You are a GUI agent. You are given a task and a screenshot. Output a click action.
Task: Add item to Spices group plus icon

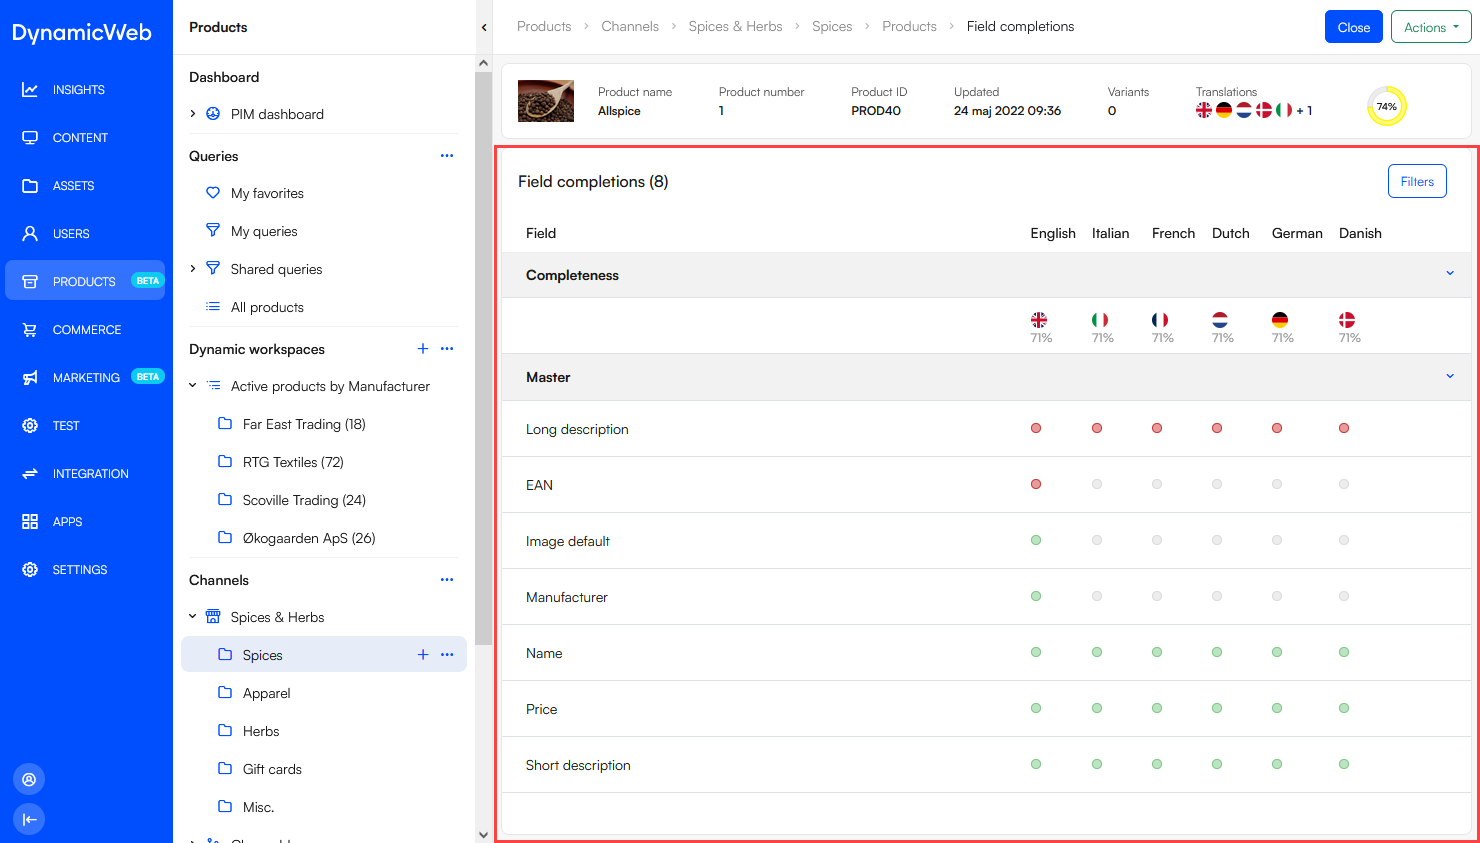[423, 655]
